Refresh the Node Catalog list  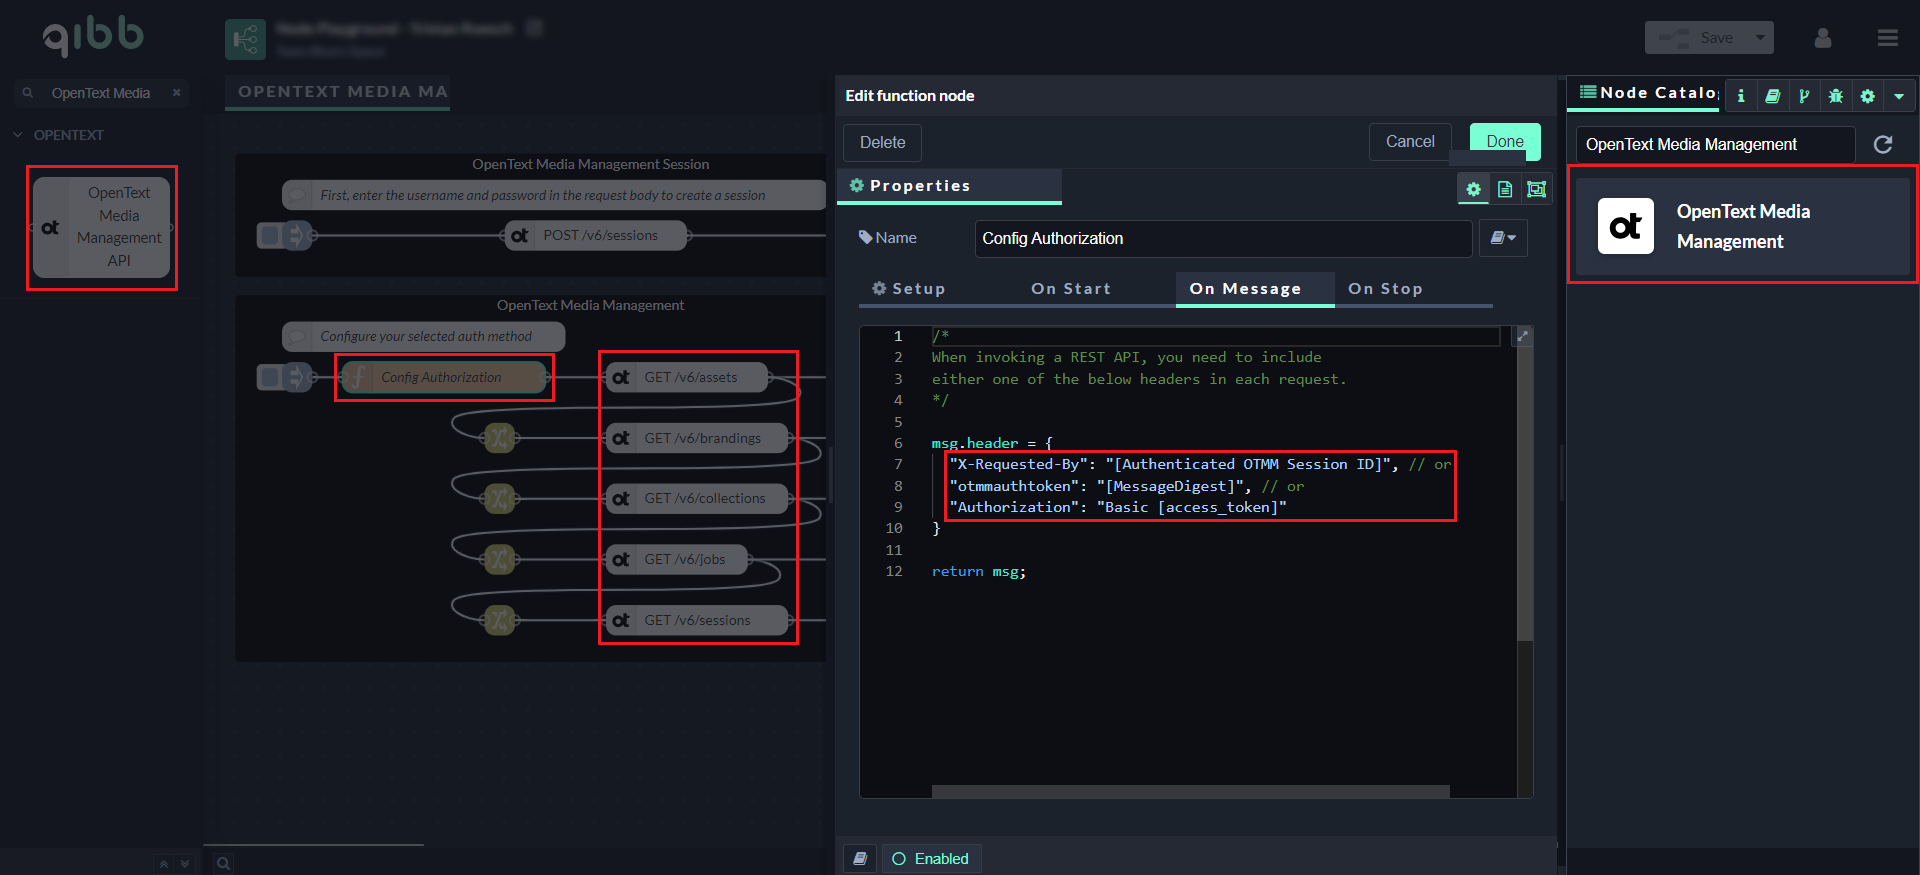[1882, 144]
